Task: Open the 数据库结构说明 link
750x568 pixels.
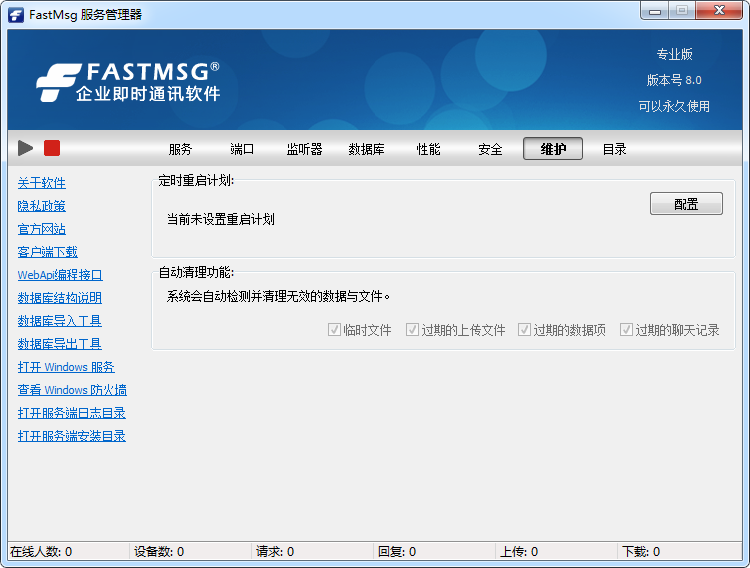Action: pyautogui.click(x=60, y=298)
